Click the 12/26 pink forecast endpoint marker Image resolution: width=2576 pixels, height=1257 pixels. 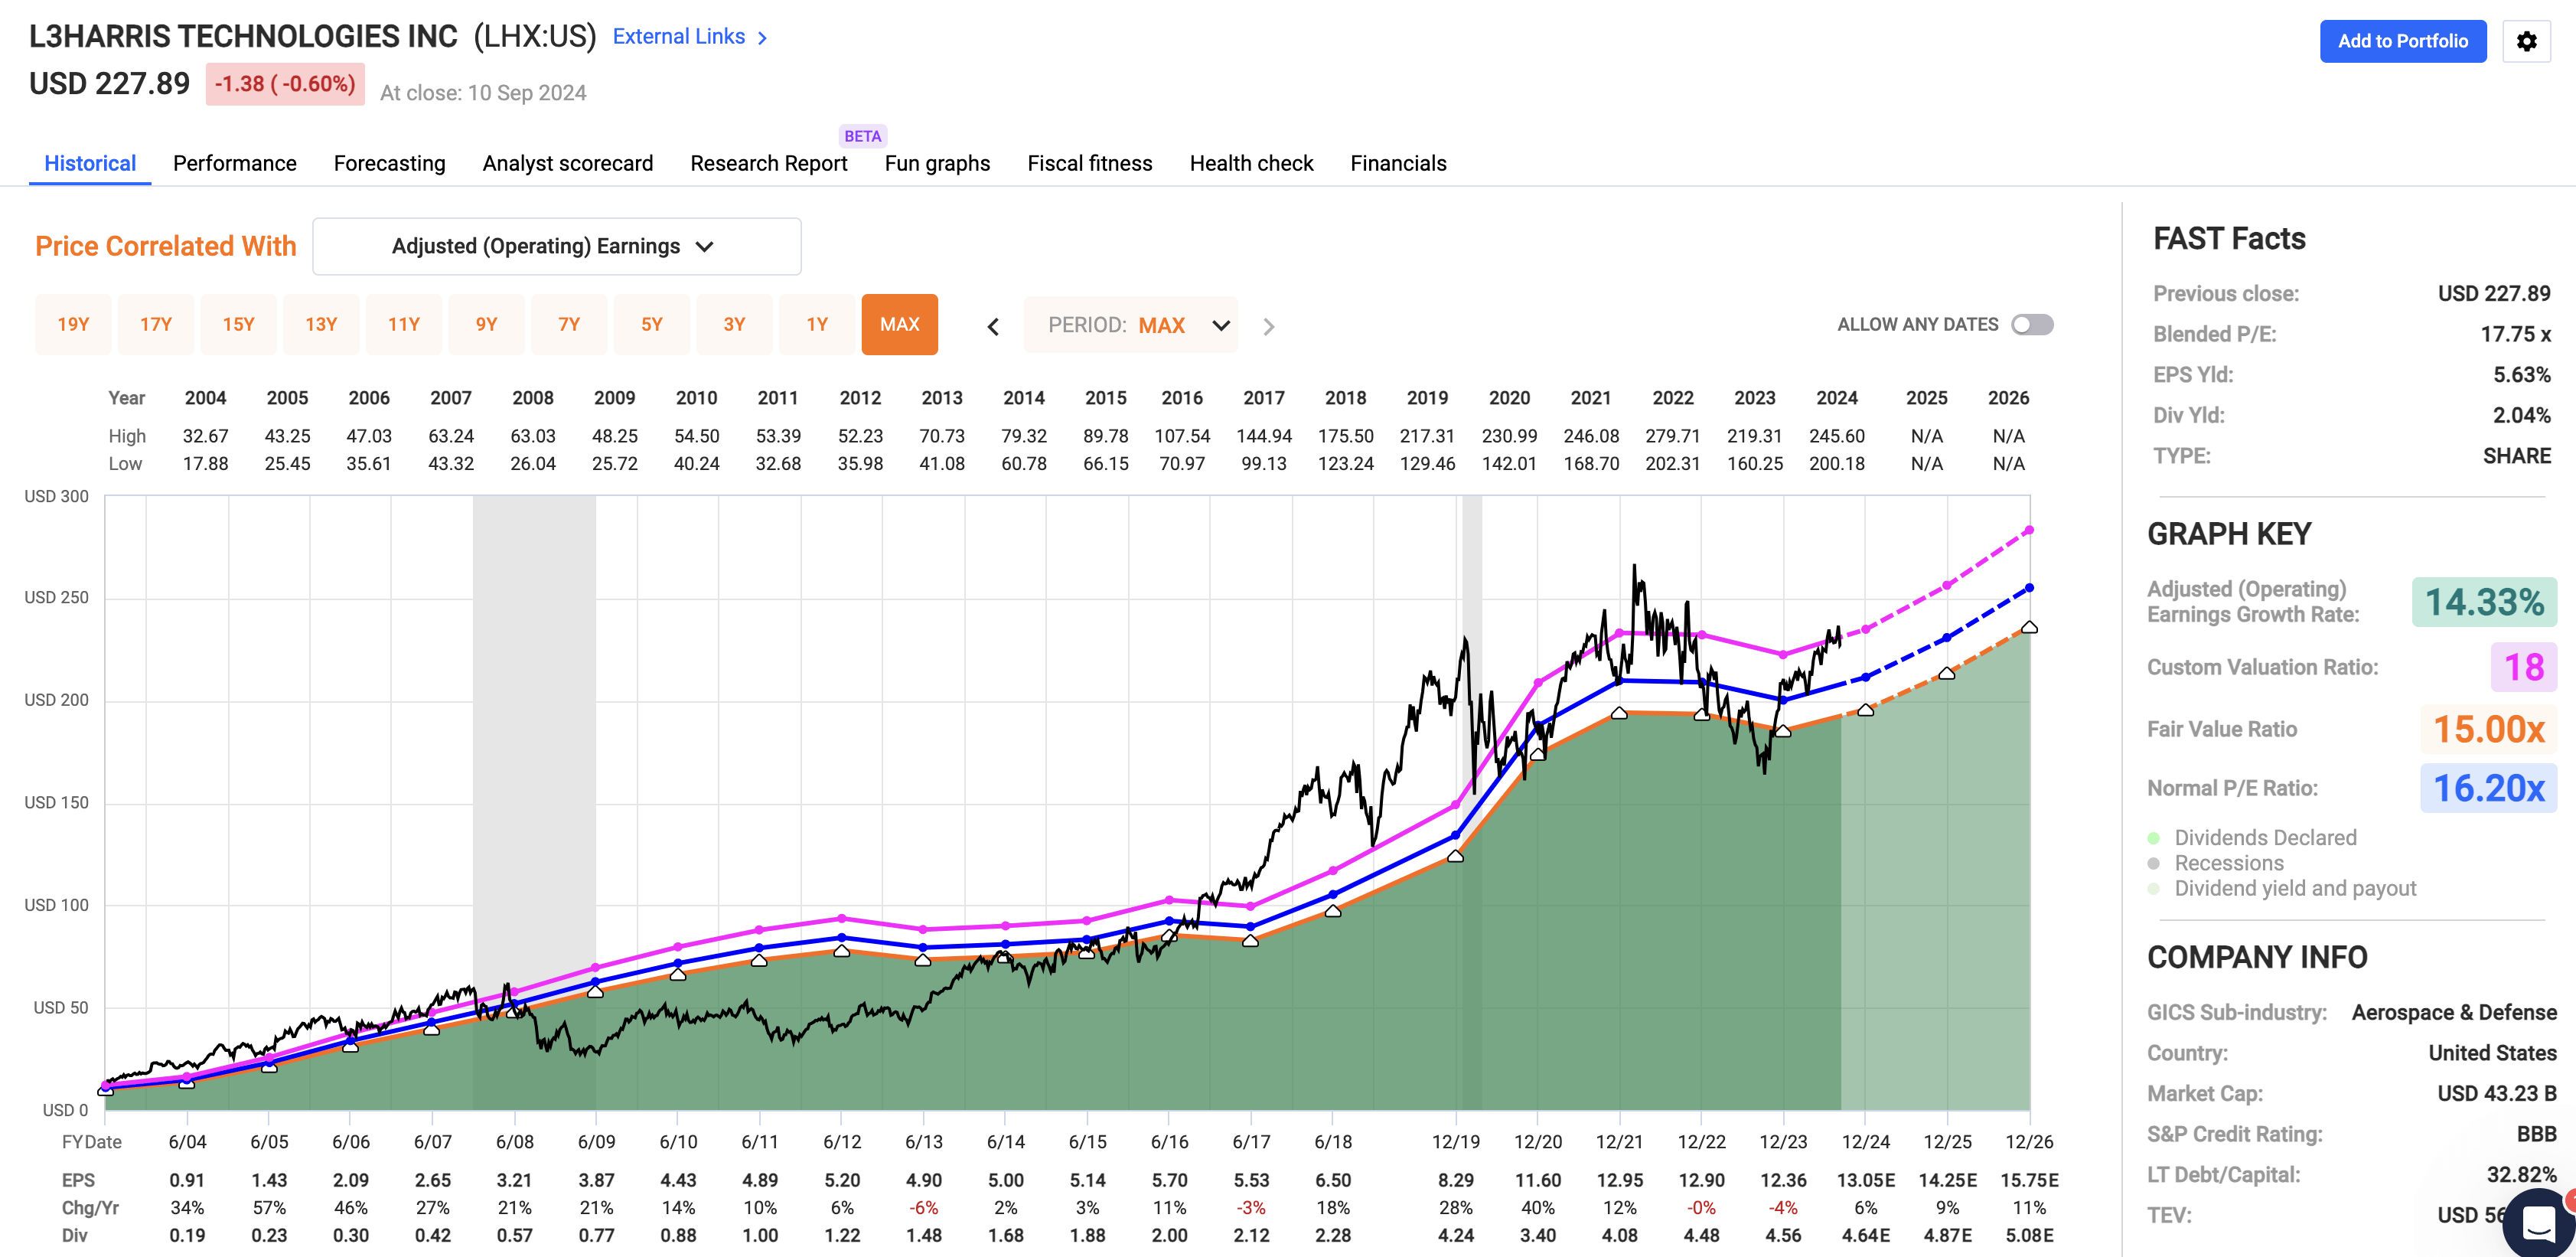point(2029,530)
